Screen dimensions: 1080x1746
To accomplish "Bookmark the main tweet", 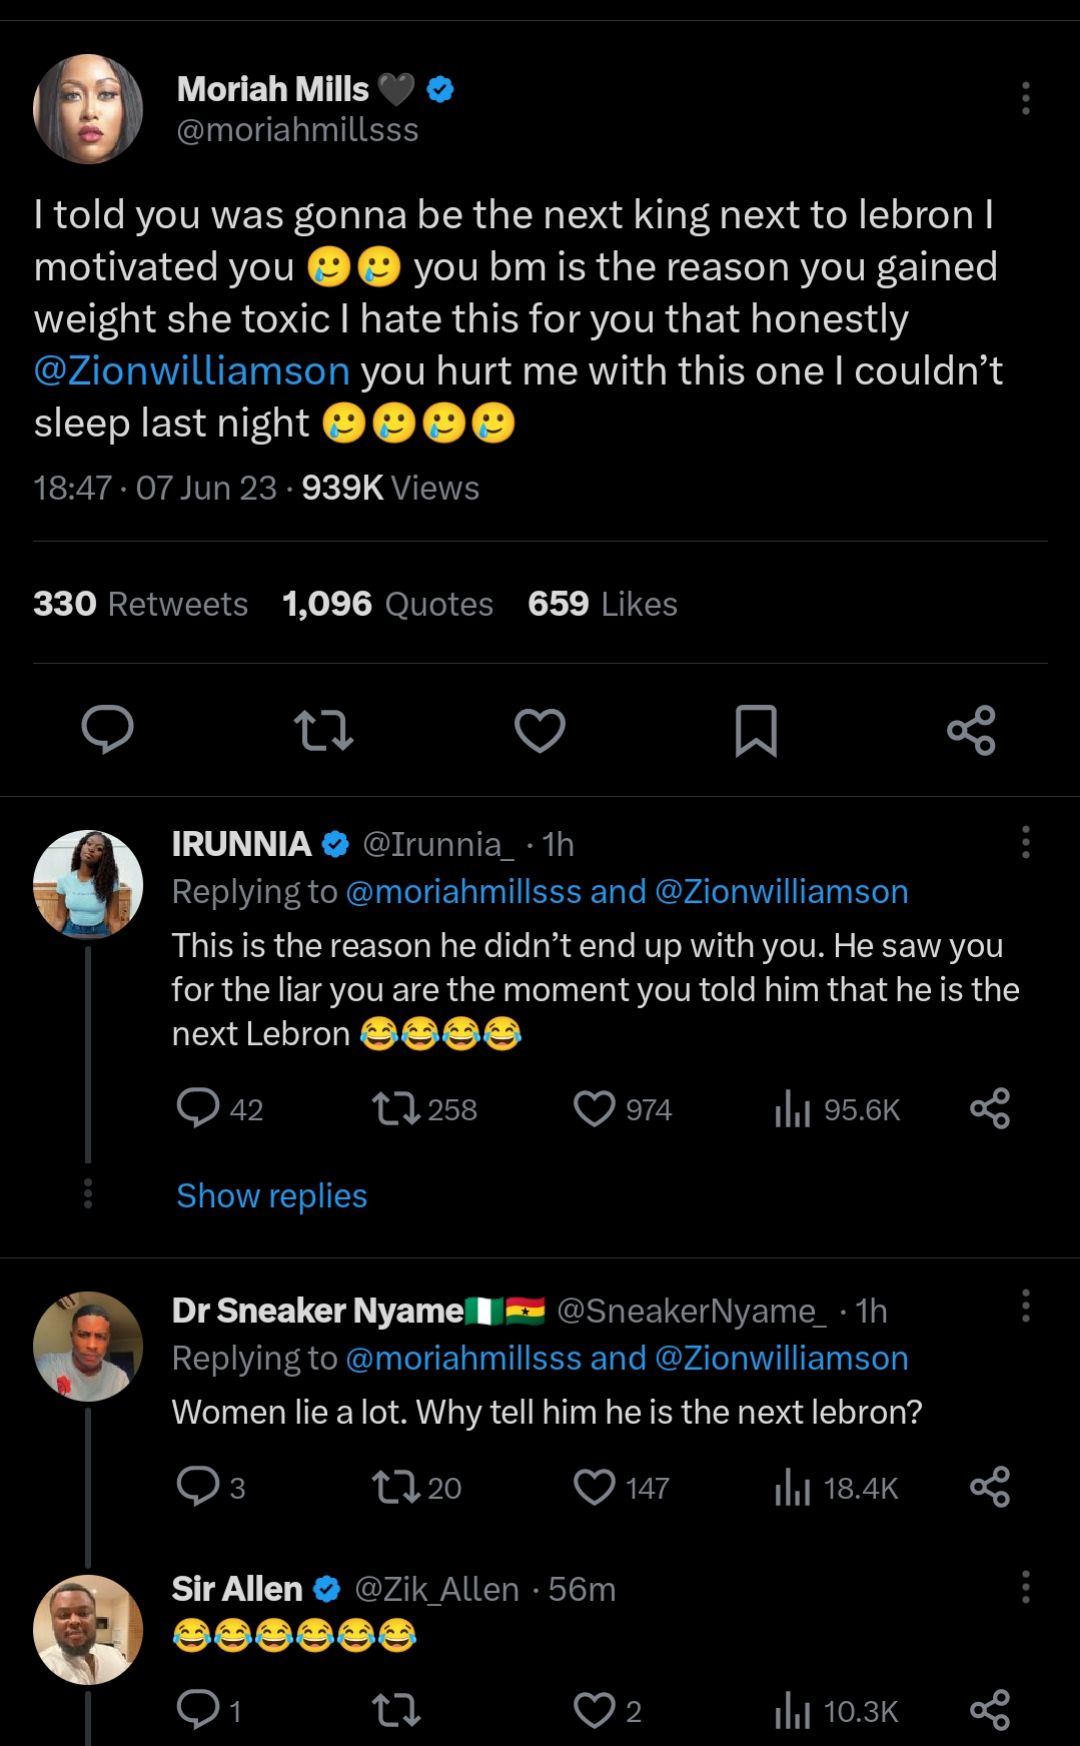I will [756, 730].
